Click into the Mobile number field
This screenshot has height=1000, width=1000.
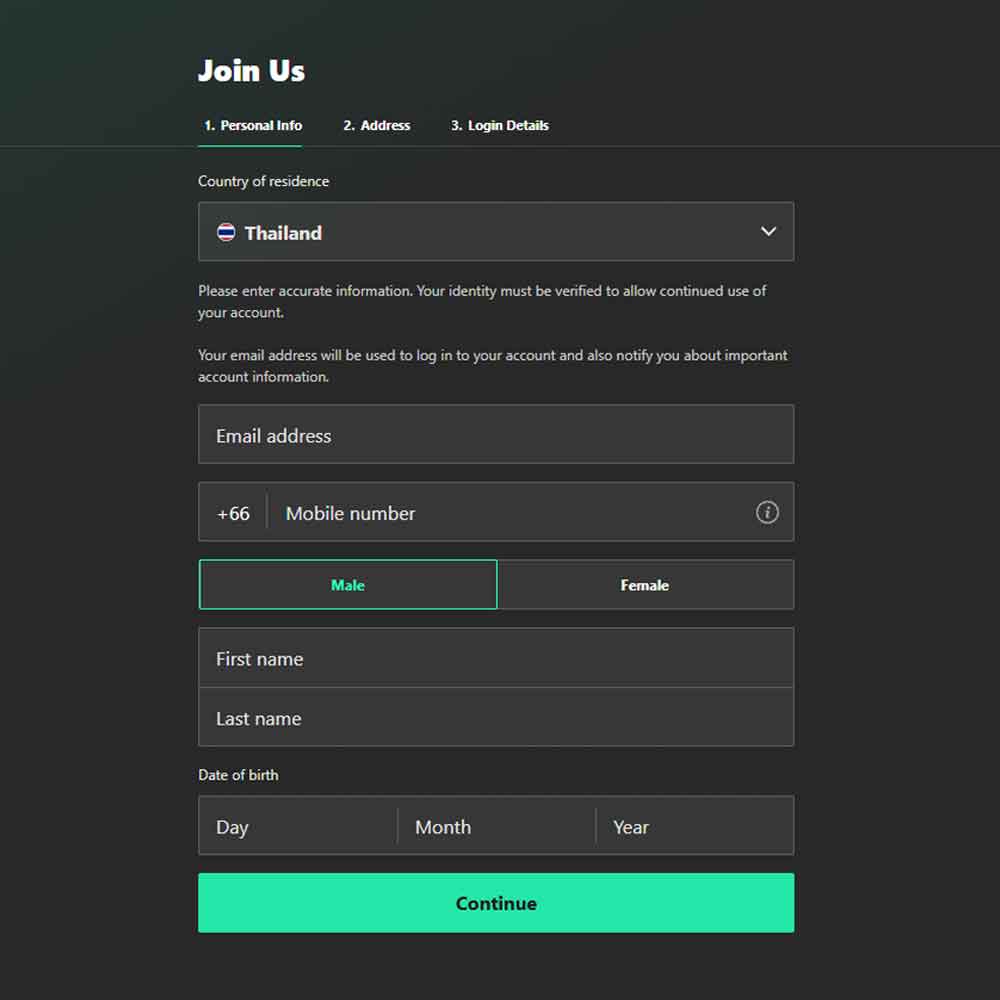coord(510,513)
